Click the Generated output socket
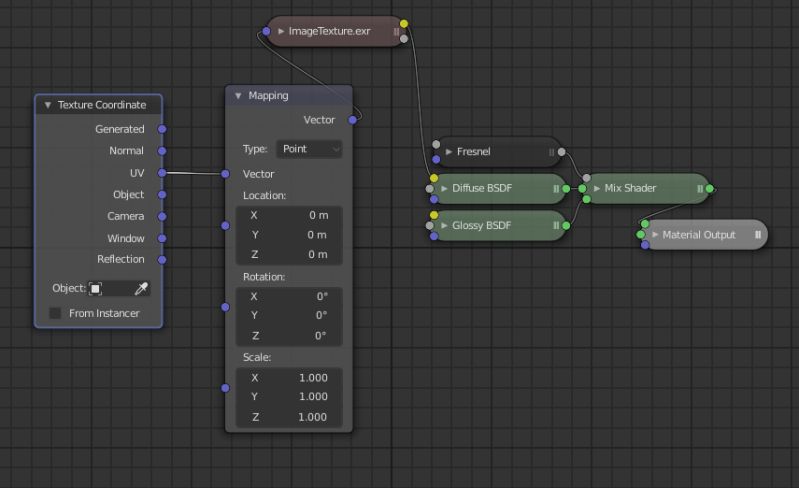799x488 pixels. pyautogui.click(x=162, y=129)
